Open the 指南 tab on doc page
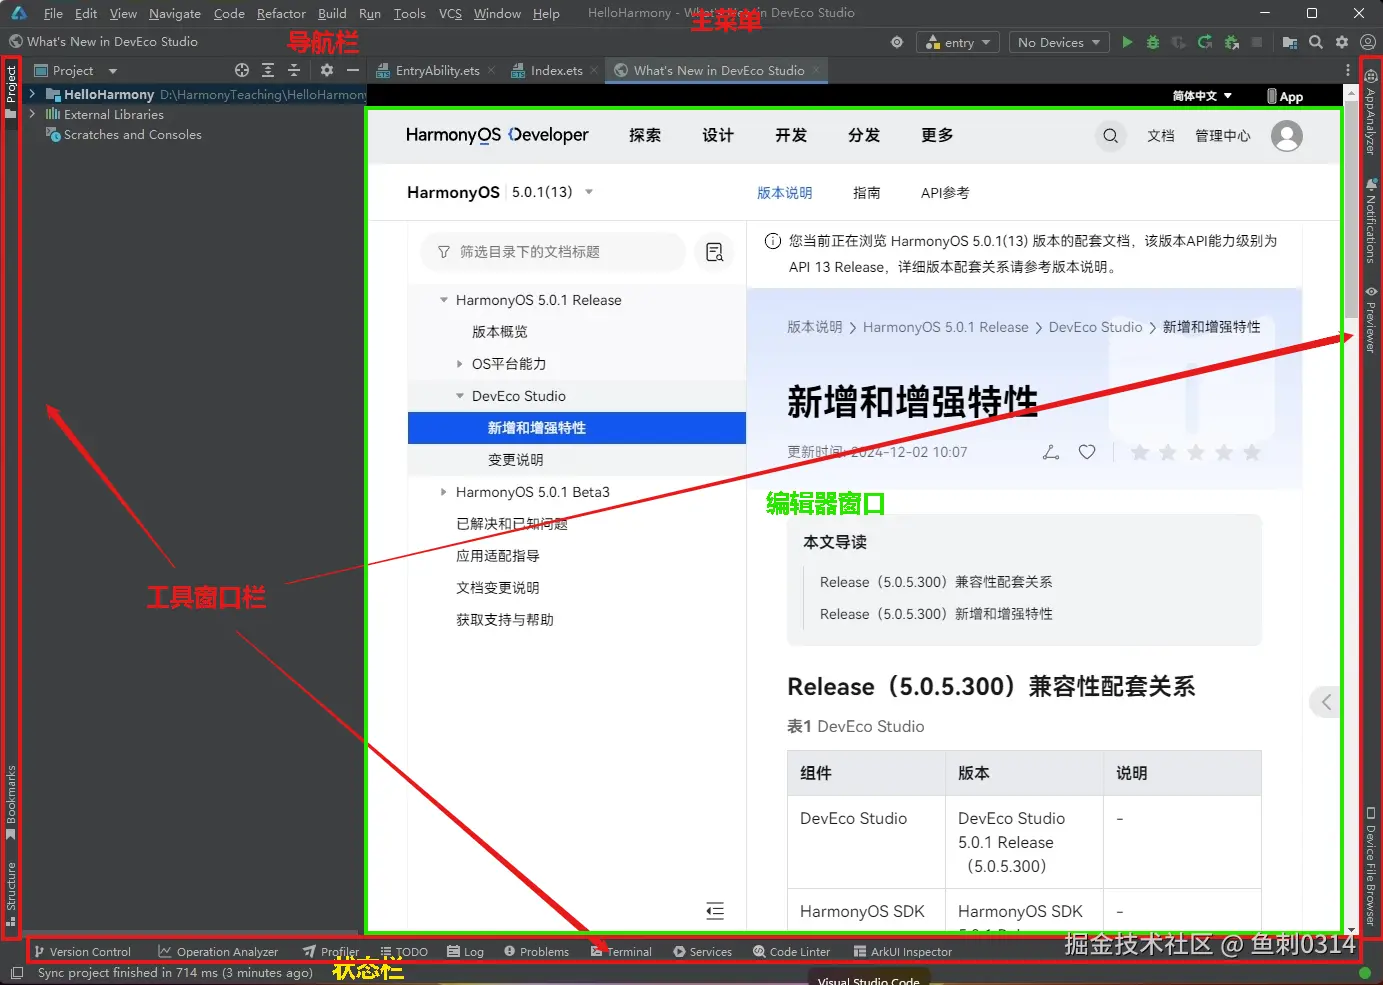1383x985 pixels. coord(867,193)
